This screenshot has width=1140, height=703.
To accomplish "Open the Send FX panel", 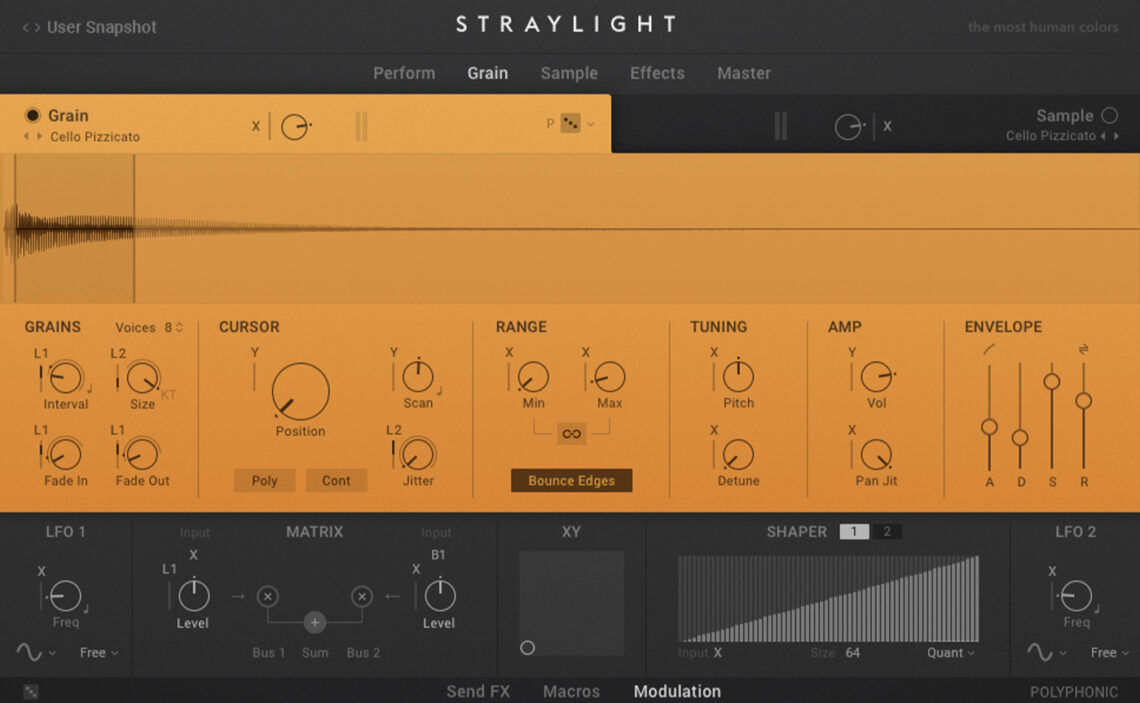I will [476, 691].
